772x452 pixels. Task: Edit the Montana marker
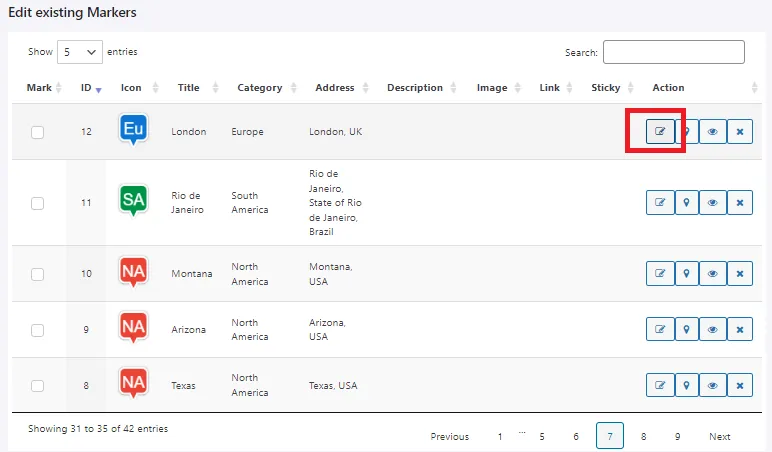pyautogui.click(x=660, y=273)
